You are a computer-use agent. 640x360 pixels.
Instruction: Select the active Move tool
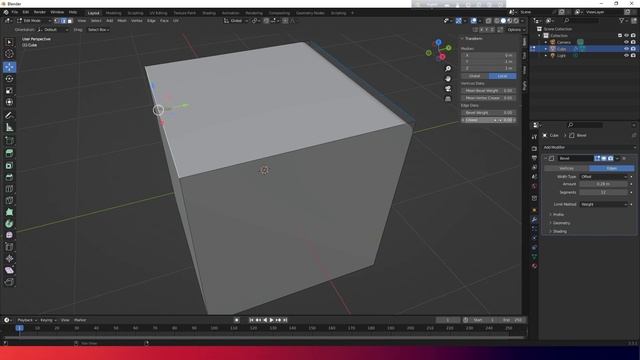pos(9,67)
